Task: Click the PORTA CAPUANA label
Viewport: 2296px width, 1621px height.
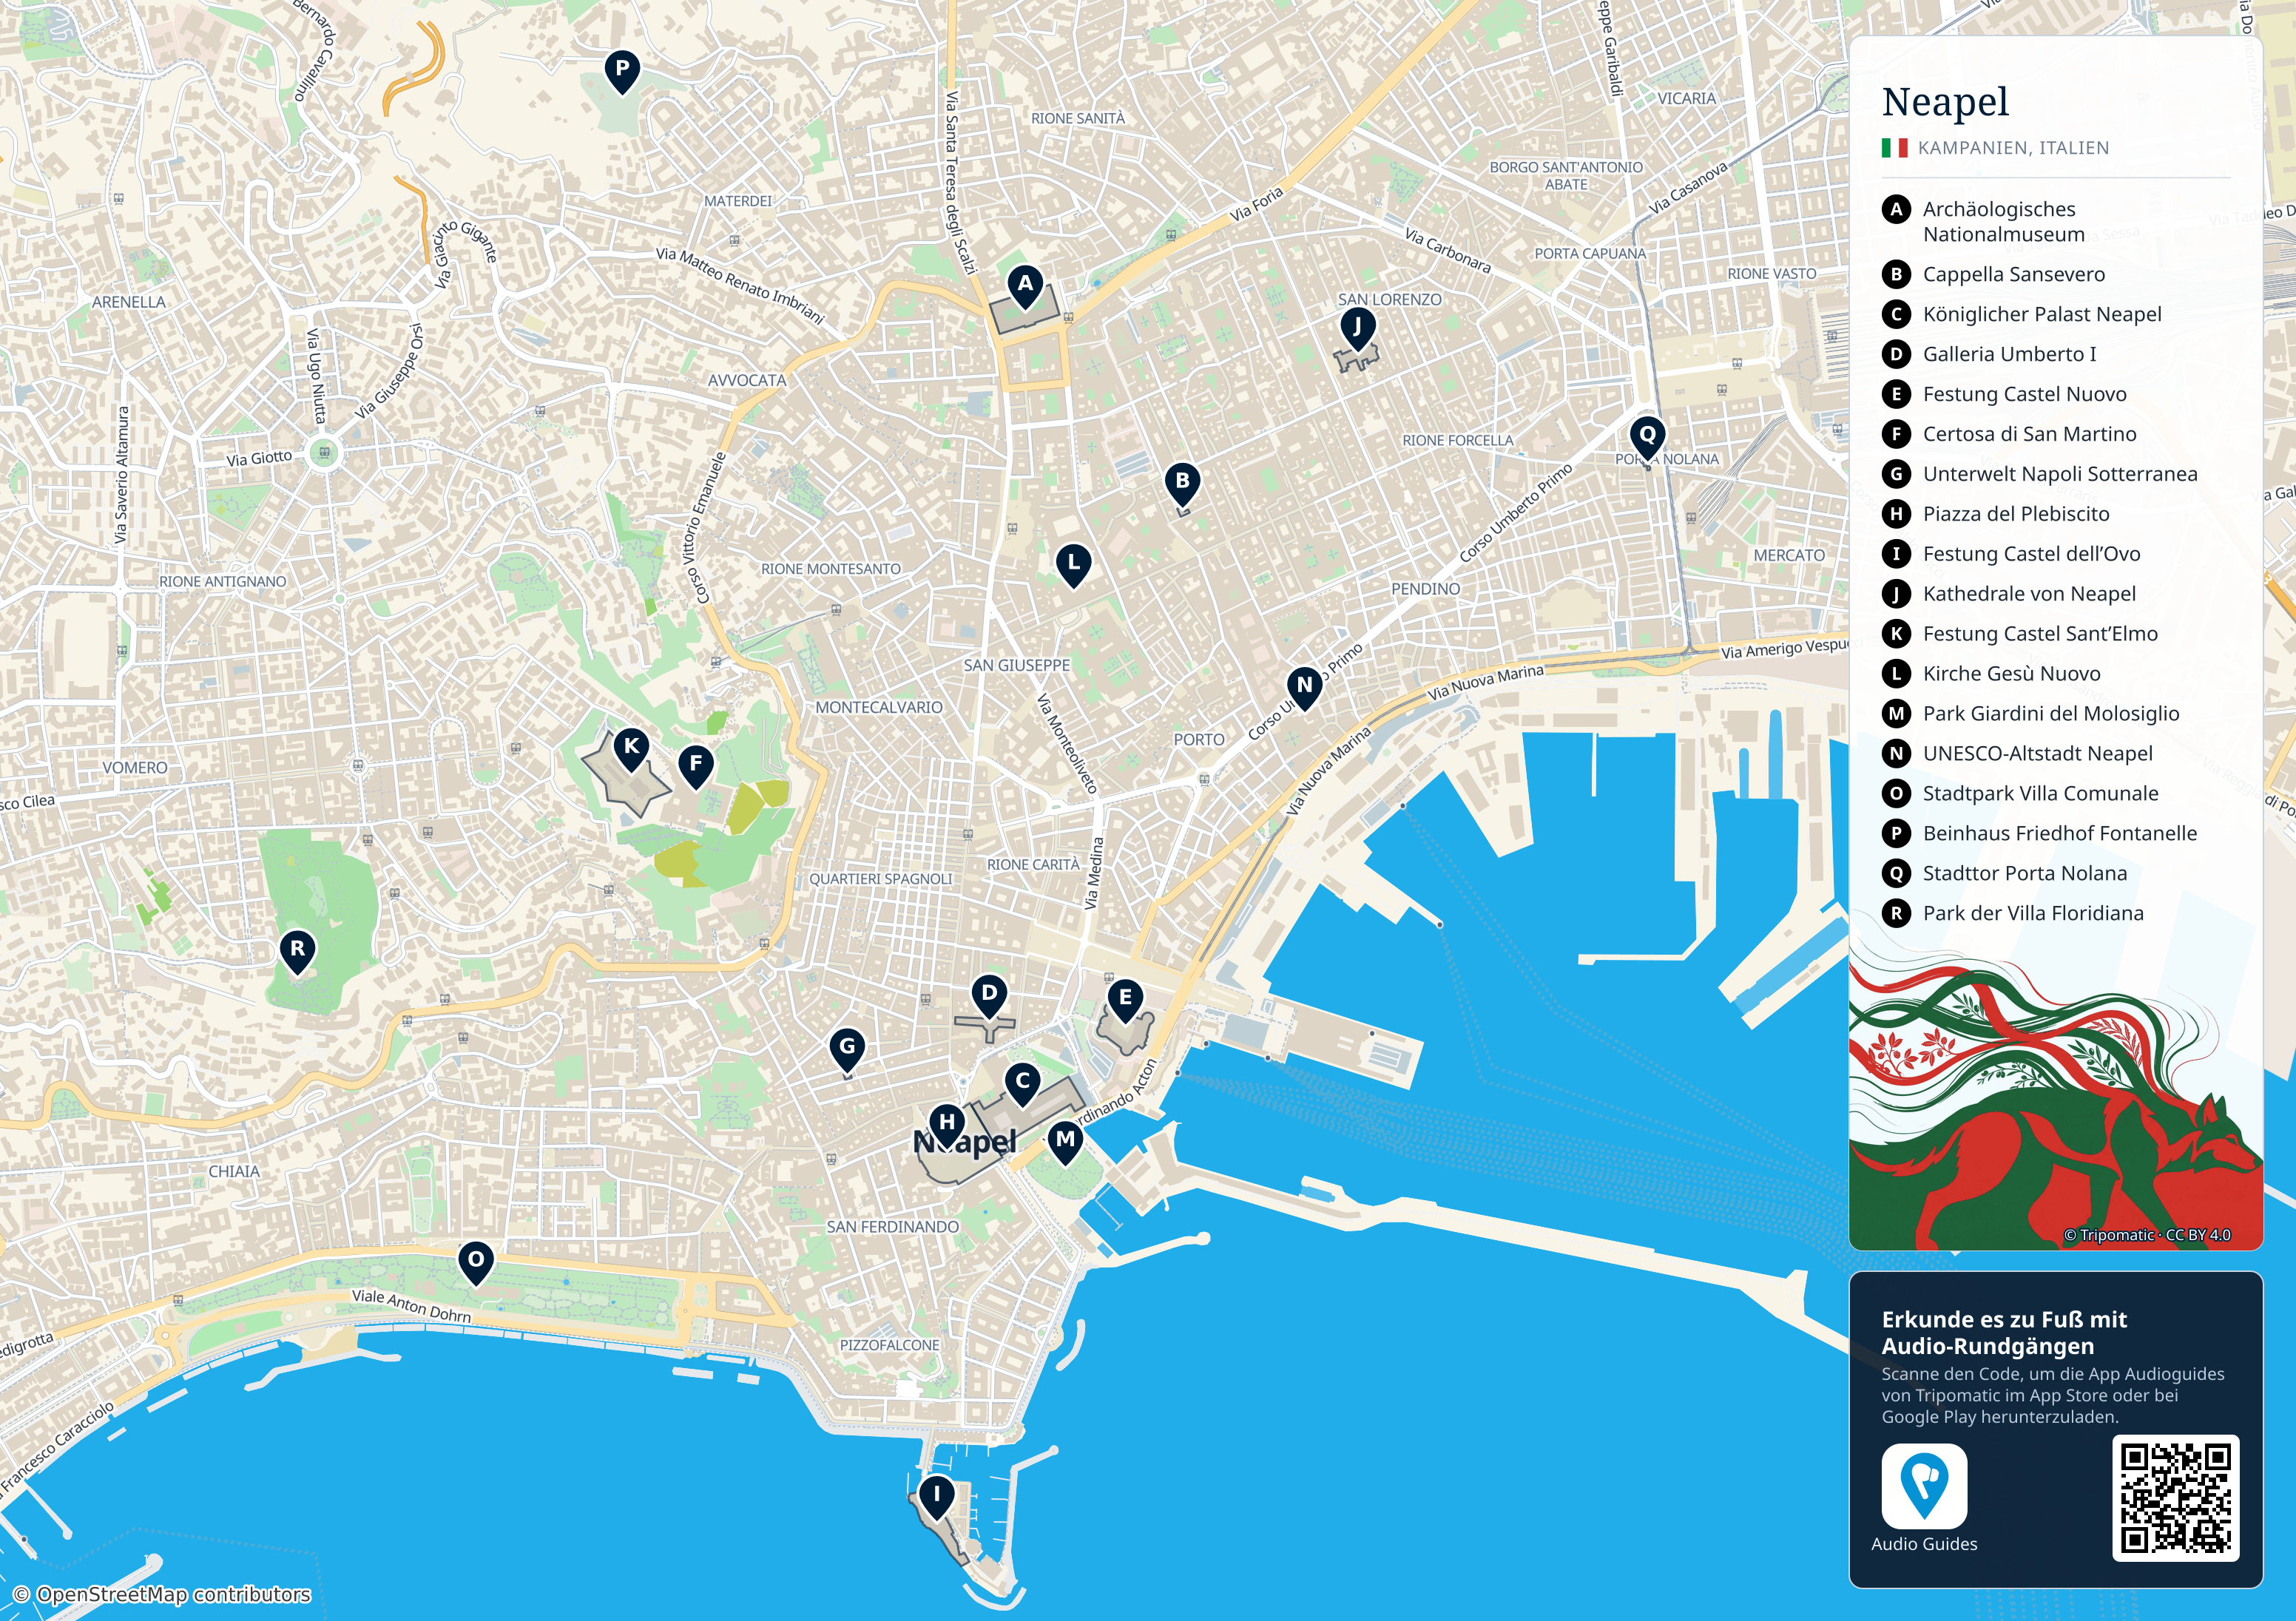Action: tap(1590, 254)
